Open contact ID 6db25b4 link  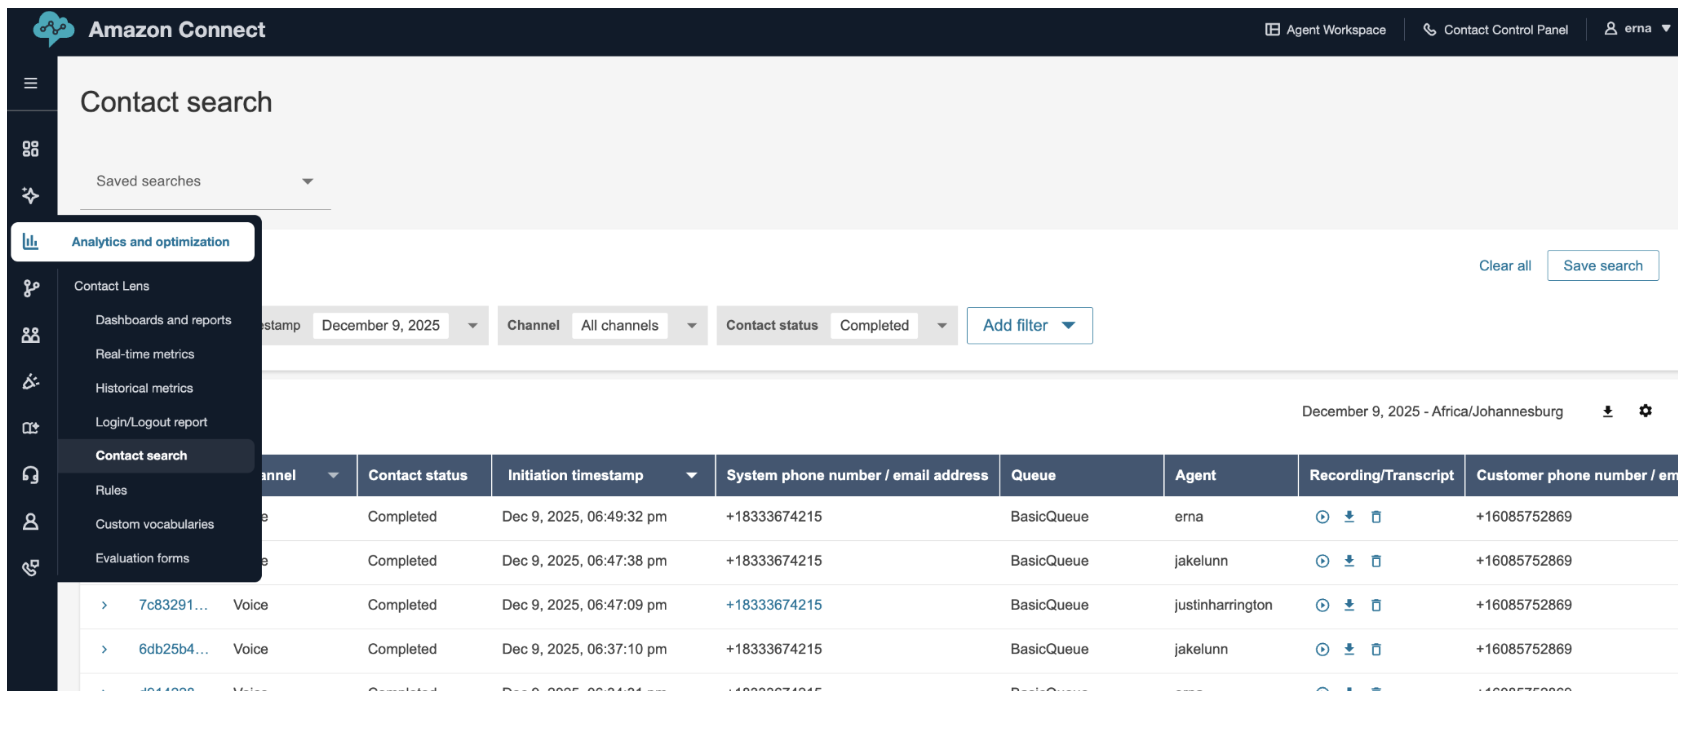pyautogui.click(x=173, y=649)
